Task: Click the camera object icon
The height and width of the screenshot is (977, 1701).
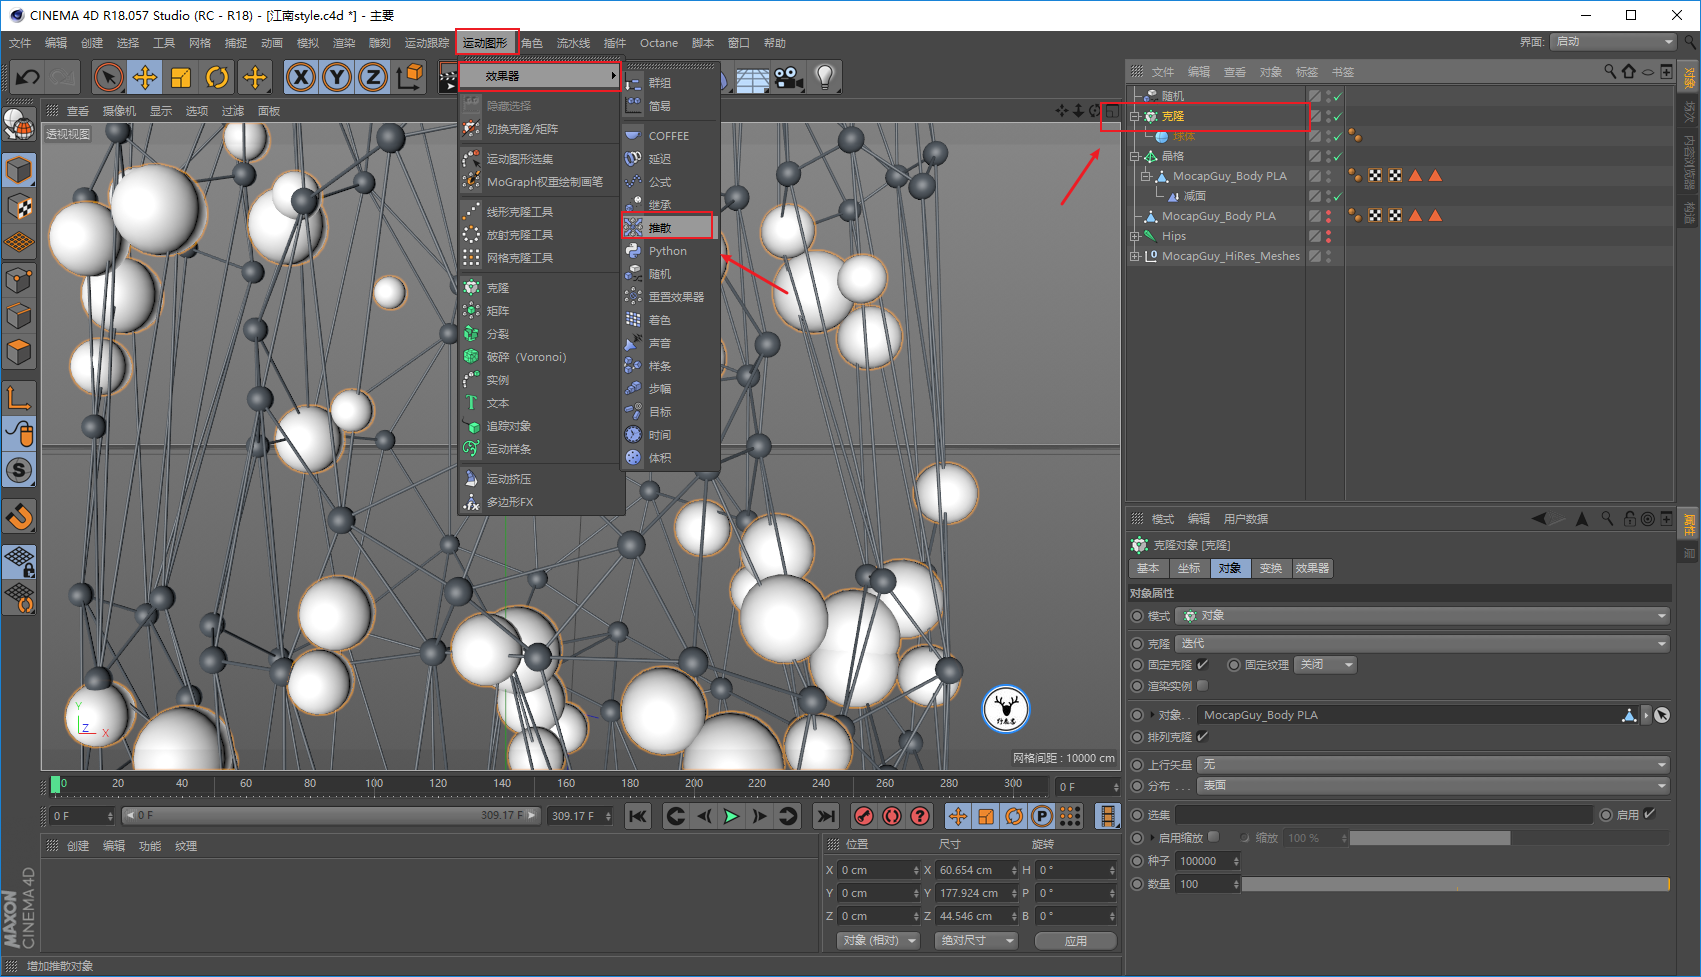Action: tap(789, 77)
